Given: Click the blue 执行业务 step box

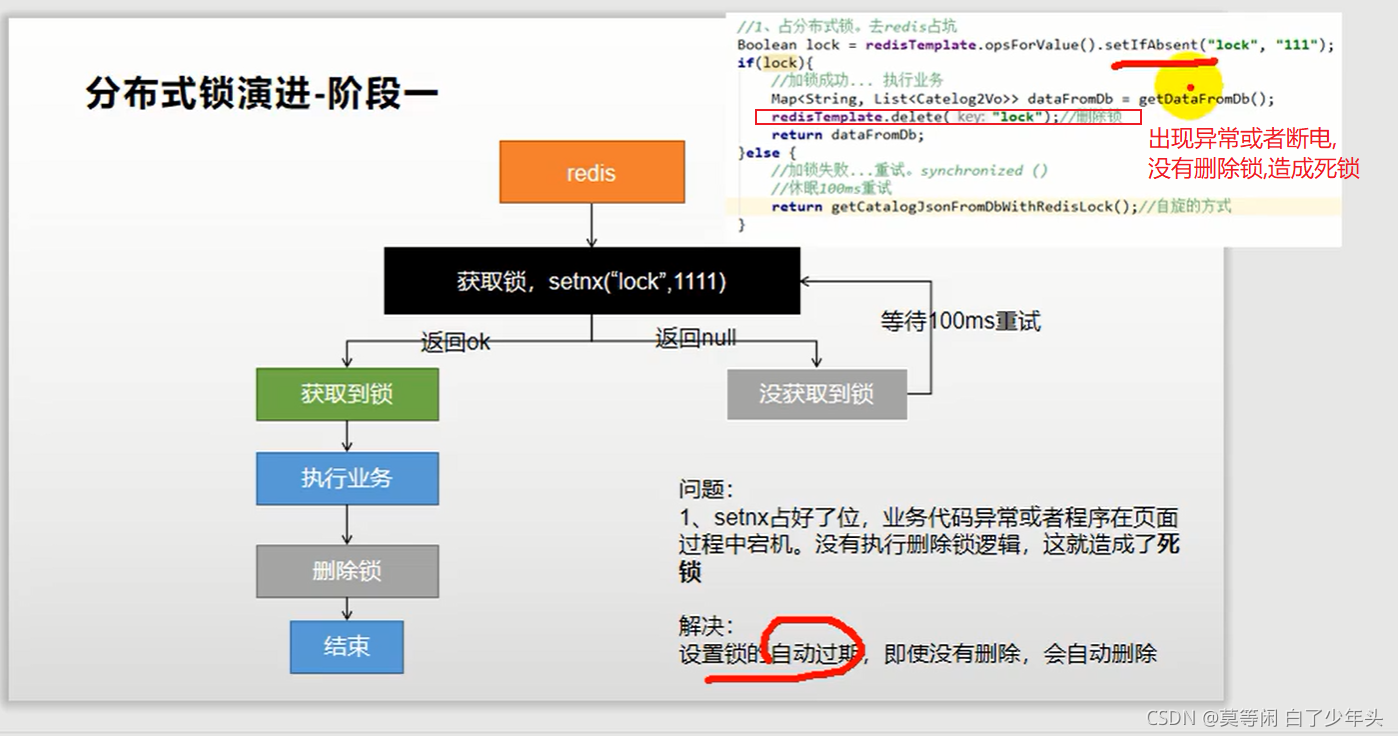Looking at the screenshot, I should (347, 479).
